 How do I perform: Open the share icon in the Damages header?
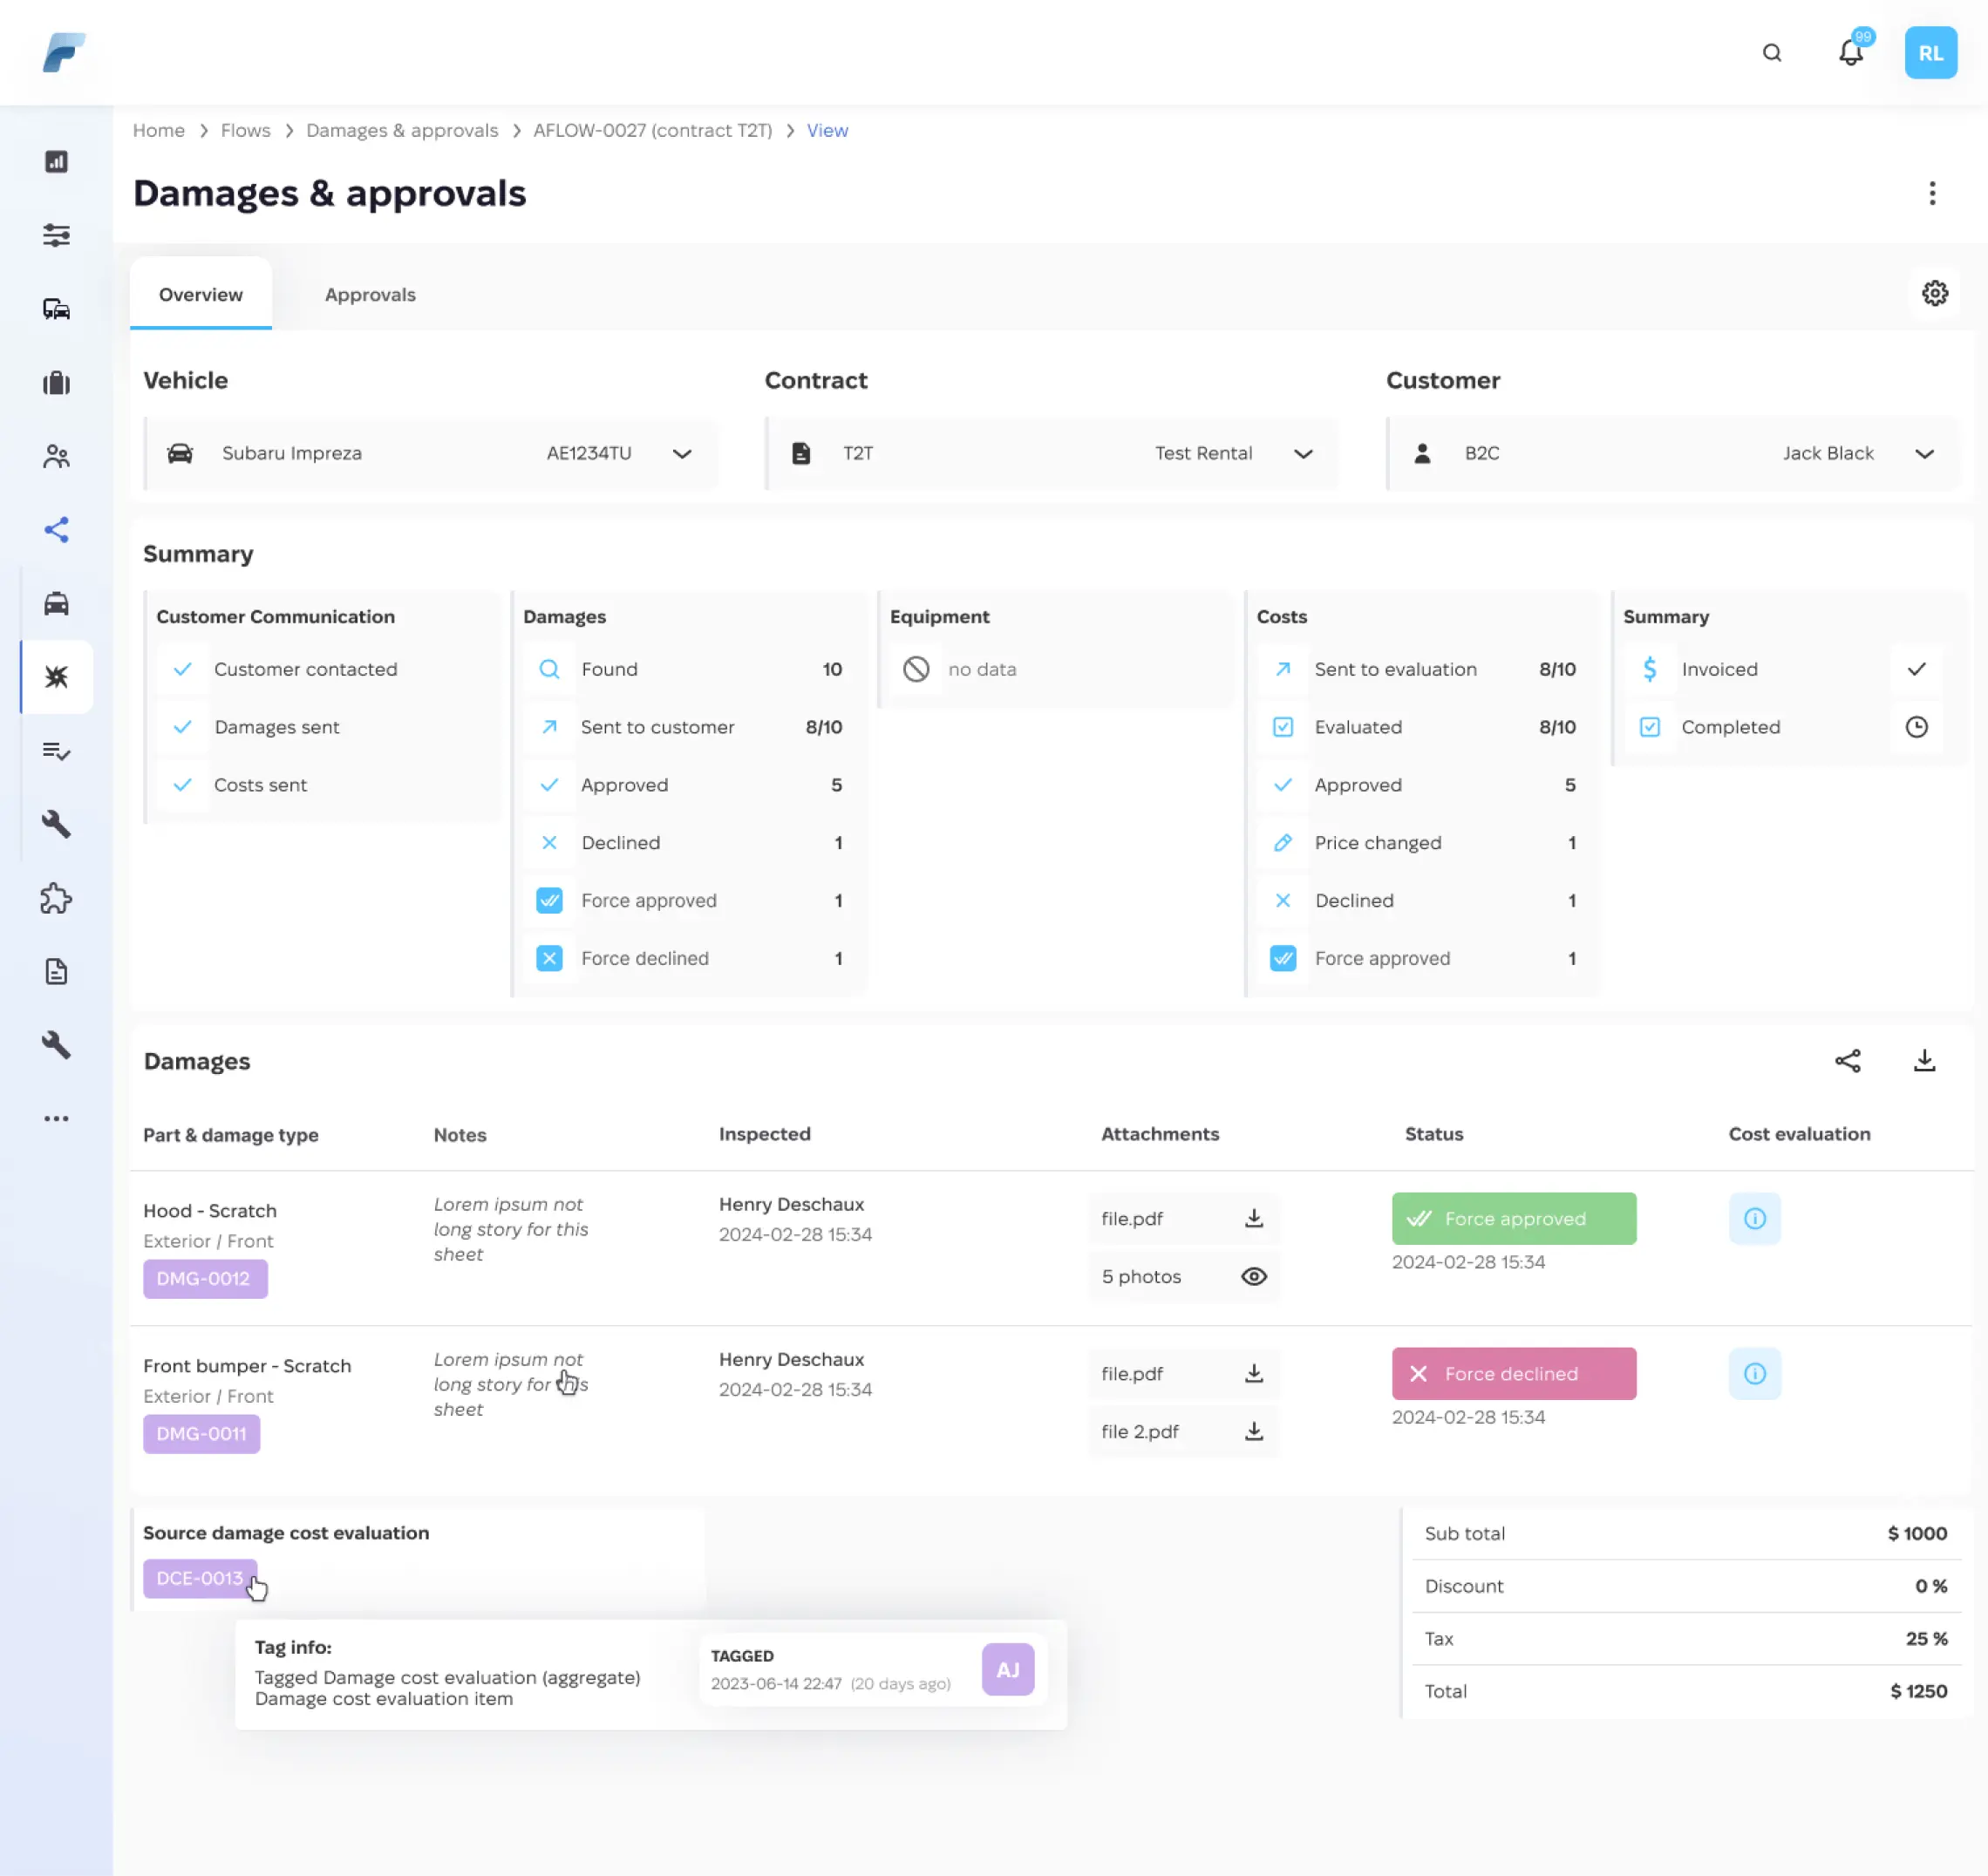1848,1061
